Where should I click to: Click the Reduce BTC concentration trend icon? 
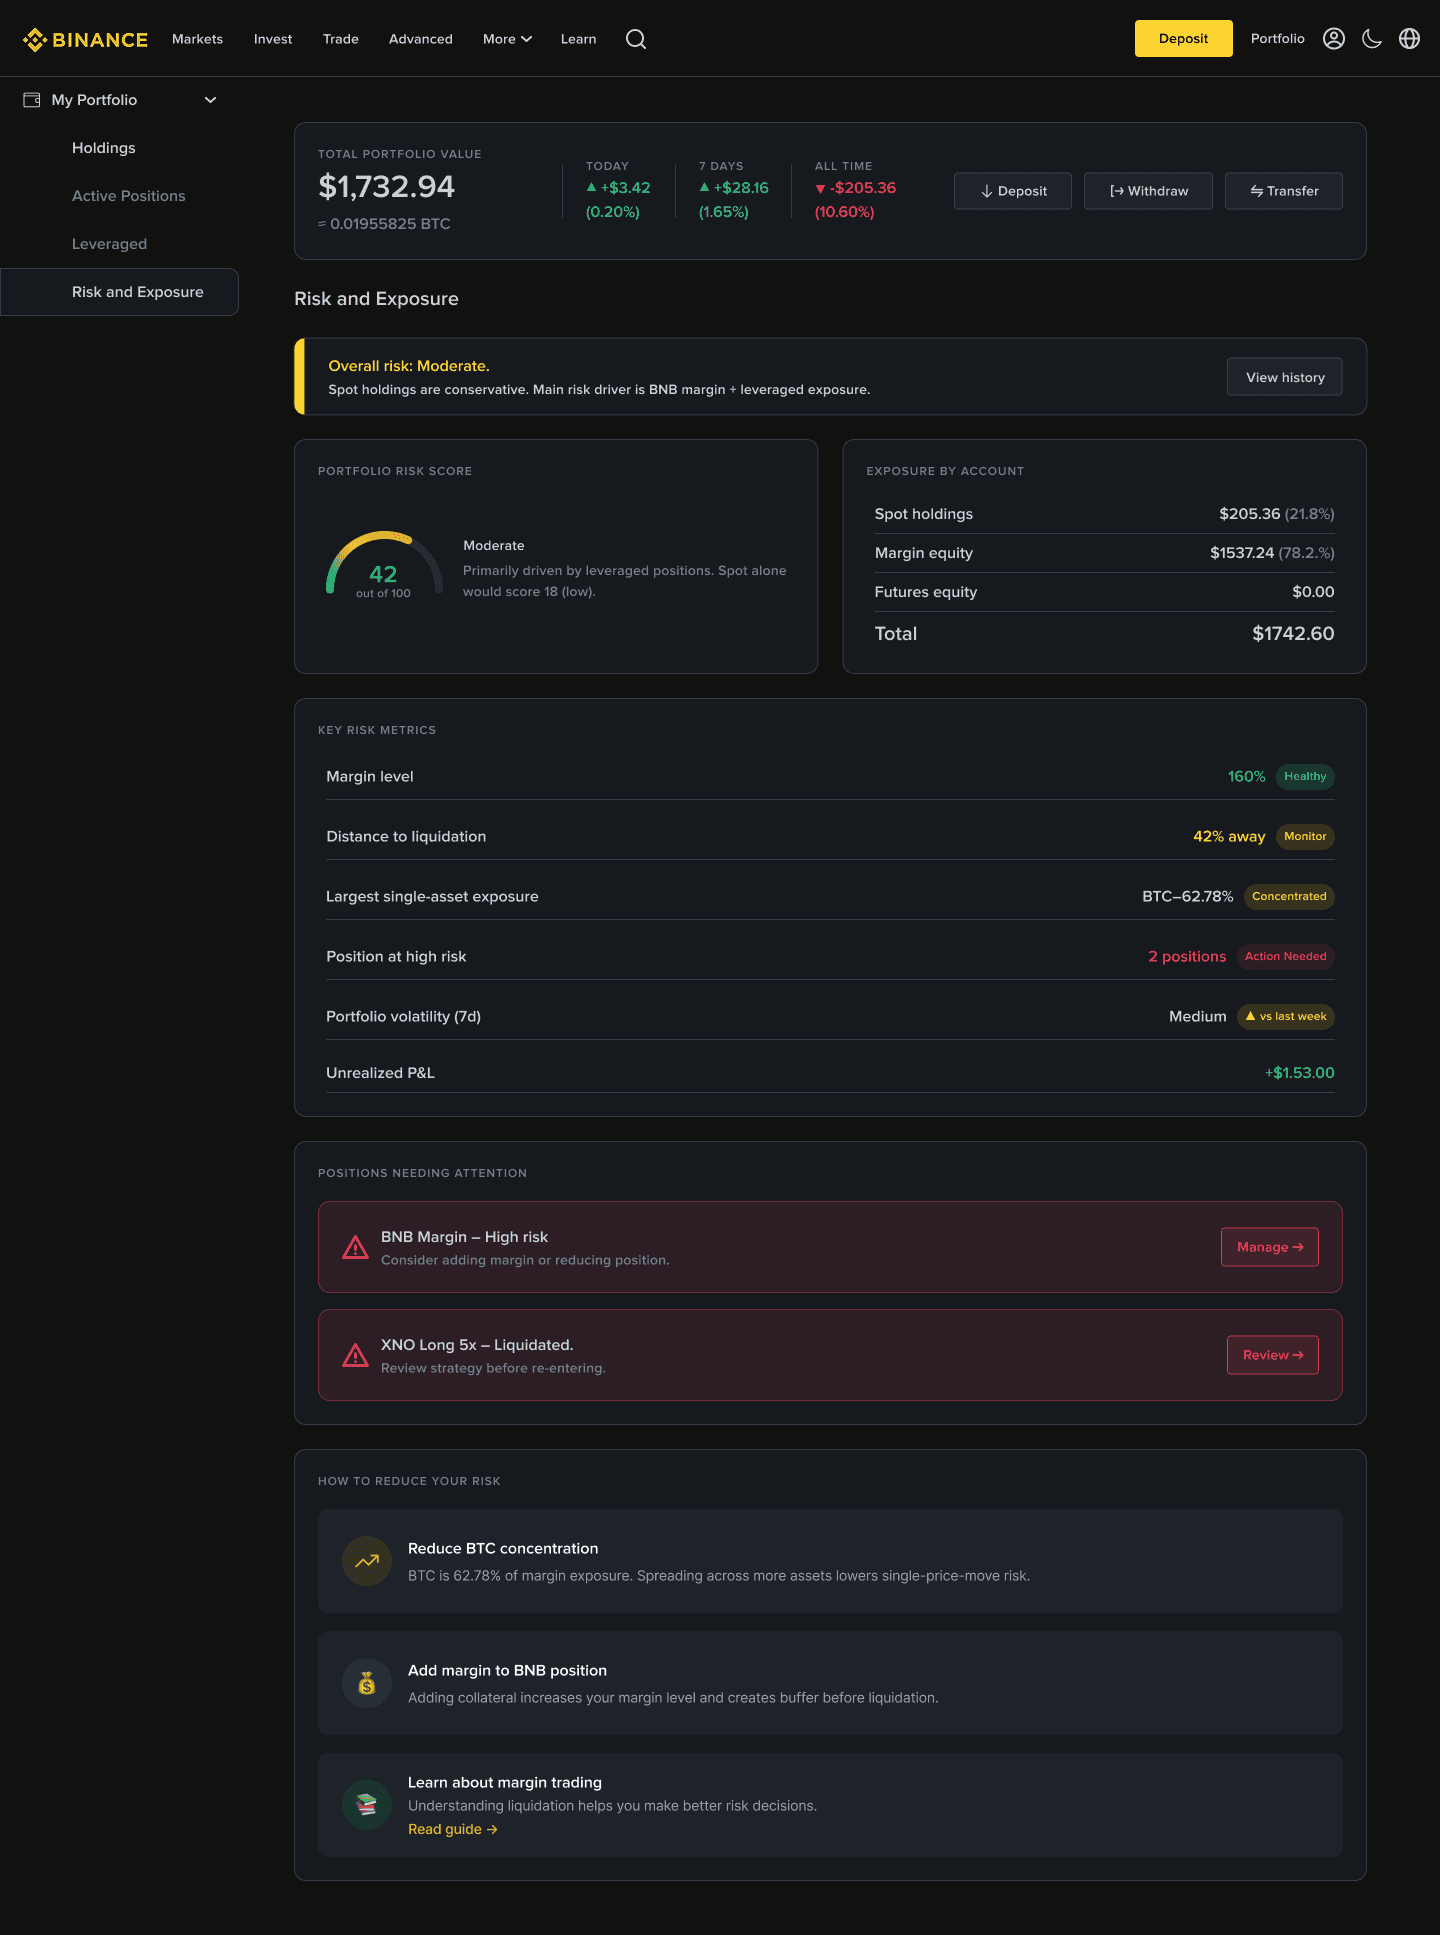[367, 1561]
